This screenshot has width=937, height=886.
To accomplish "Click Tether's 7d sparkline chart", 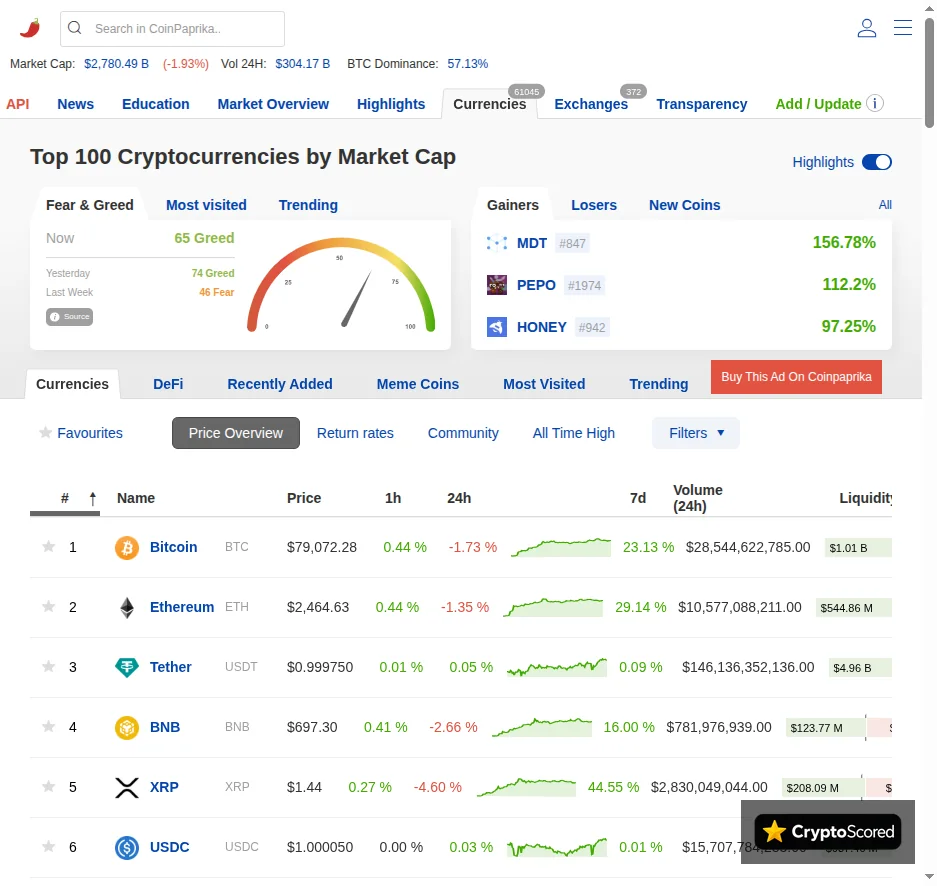I will point(556,667).
